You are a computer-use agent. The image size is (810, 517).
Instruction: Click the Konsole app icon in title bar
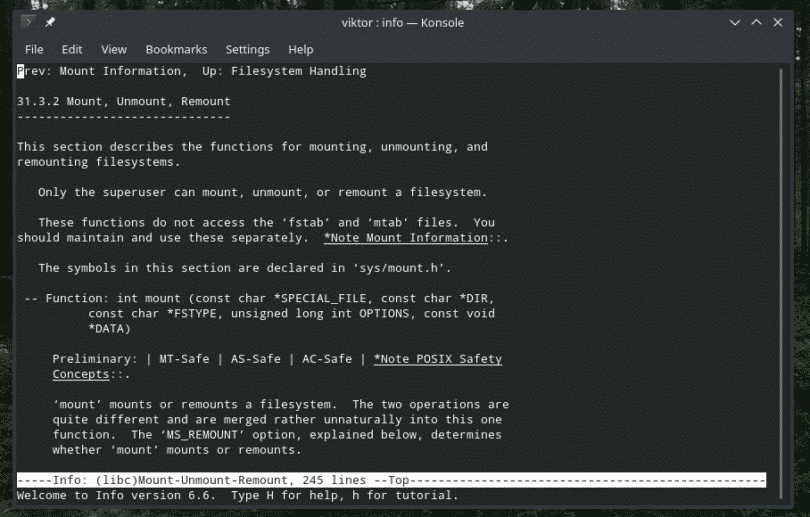pos(28,22)
